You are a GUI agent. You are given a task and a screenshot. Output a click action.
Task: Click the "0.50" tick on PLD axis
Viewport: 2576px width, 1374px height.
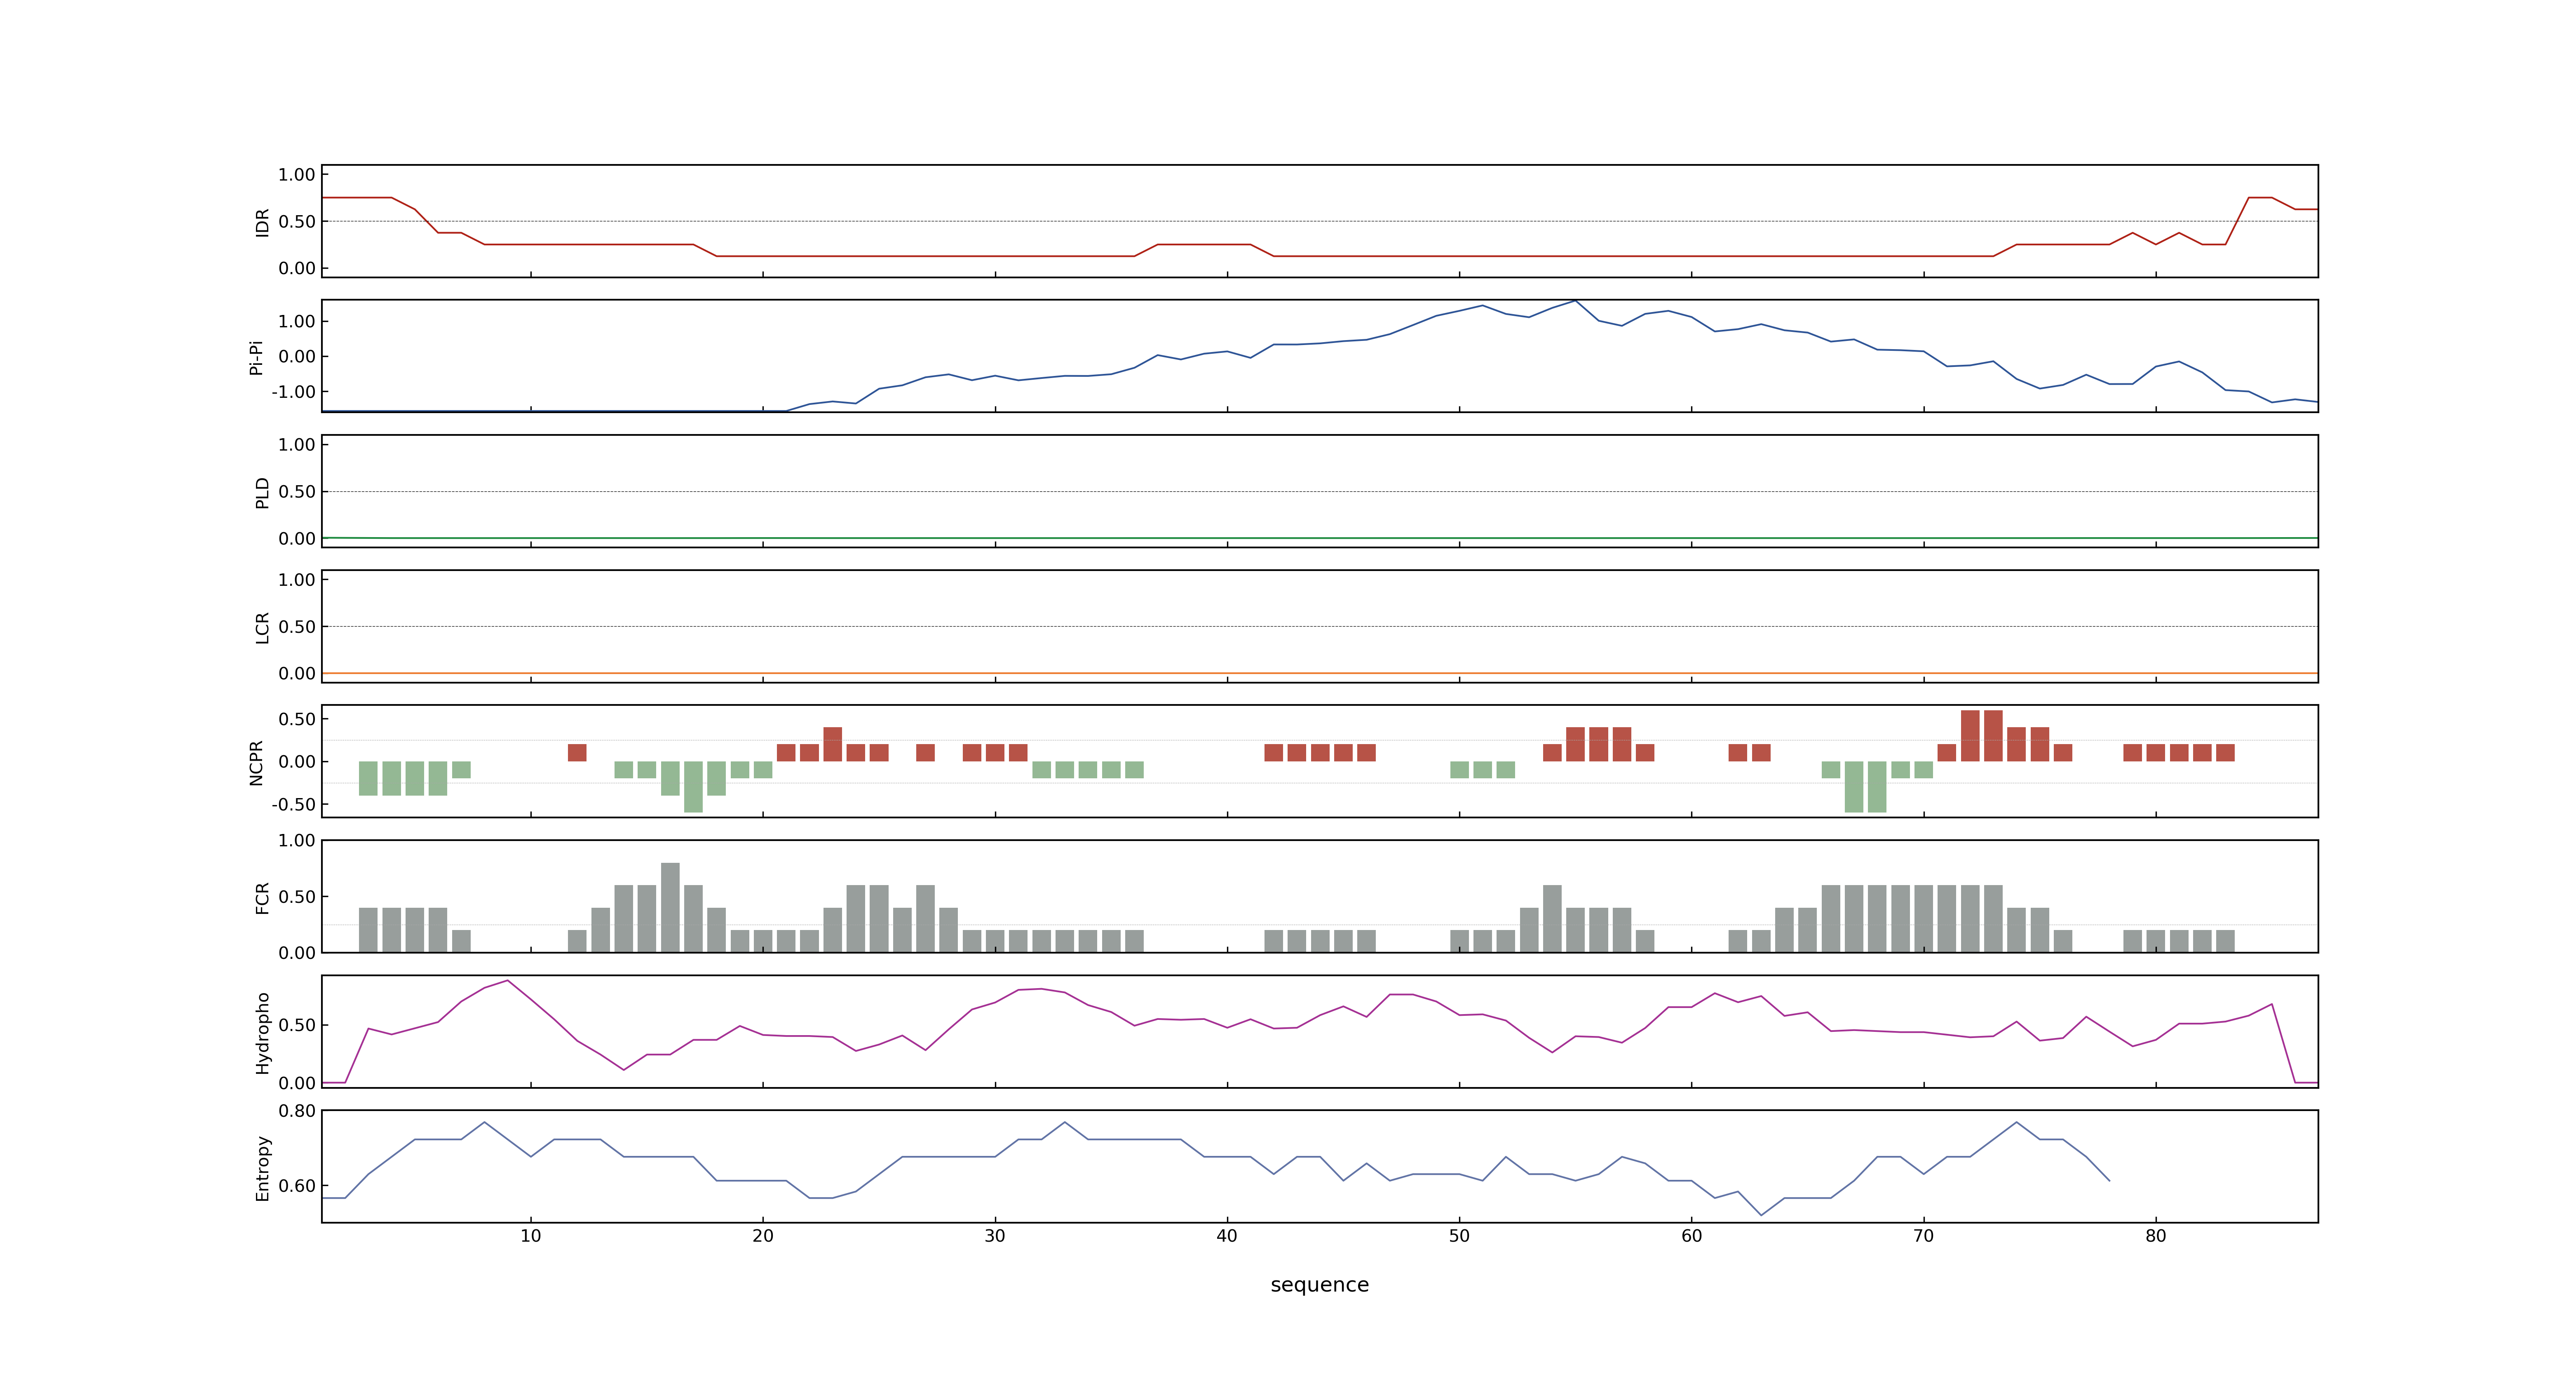point(297,492)
